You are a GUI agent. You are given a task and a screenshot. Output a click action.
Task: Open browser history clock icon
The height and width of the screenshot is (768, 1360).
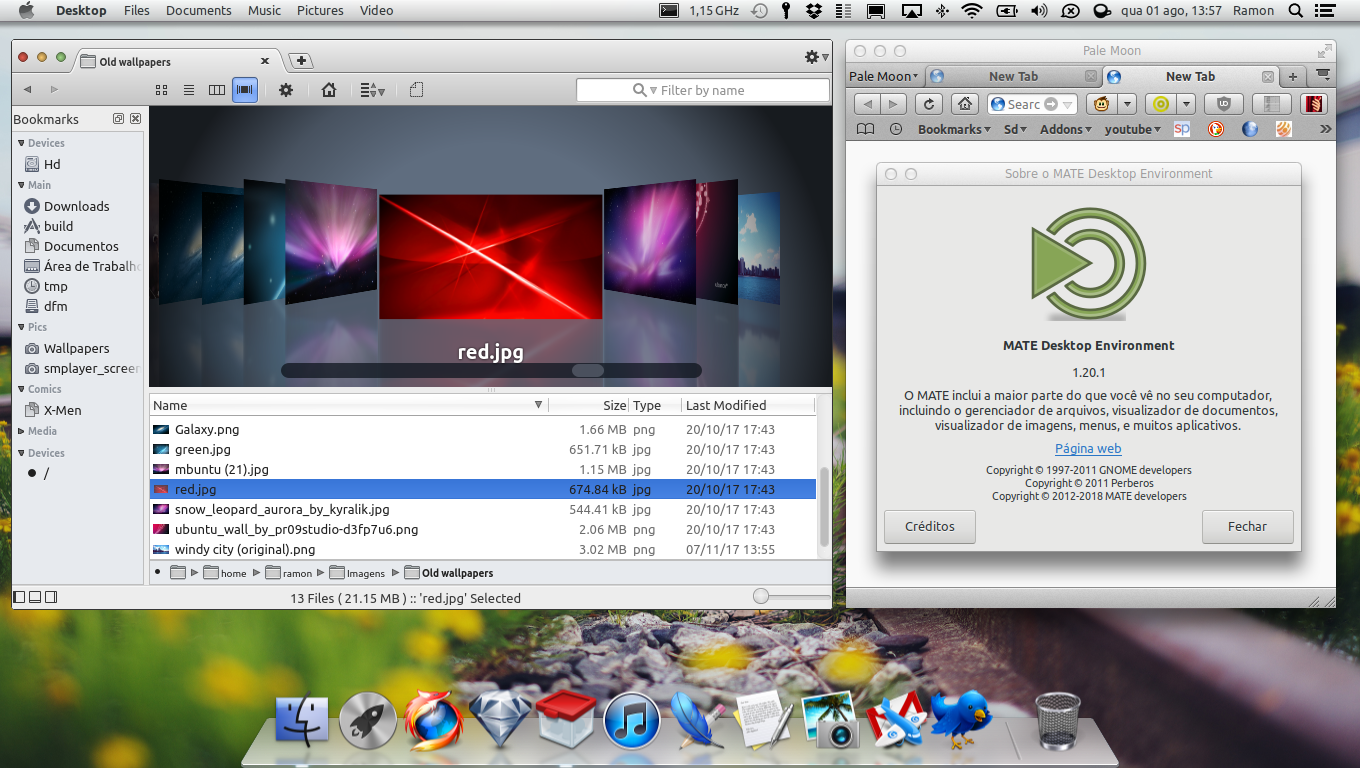pos(896,129)
